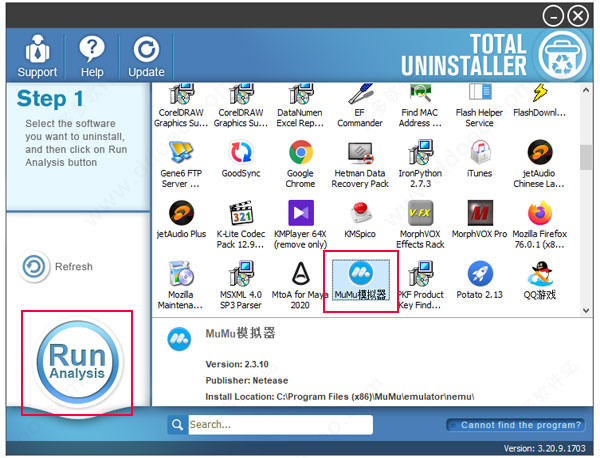600x458 pixels.
Task: Click the Run Analysis button
Action: 78,362
